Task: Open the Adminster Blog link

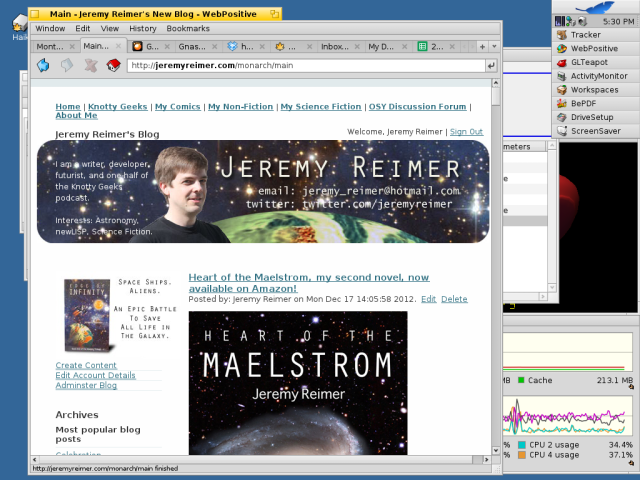Action: tap(86, 385)
